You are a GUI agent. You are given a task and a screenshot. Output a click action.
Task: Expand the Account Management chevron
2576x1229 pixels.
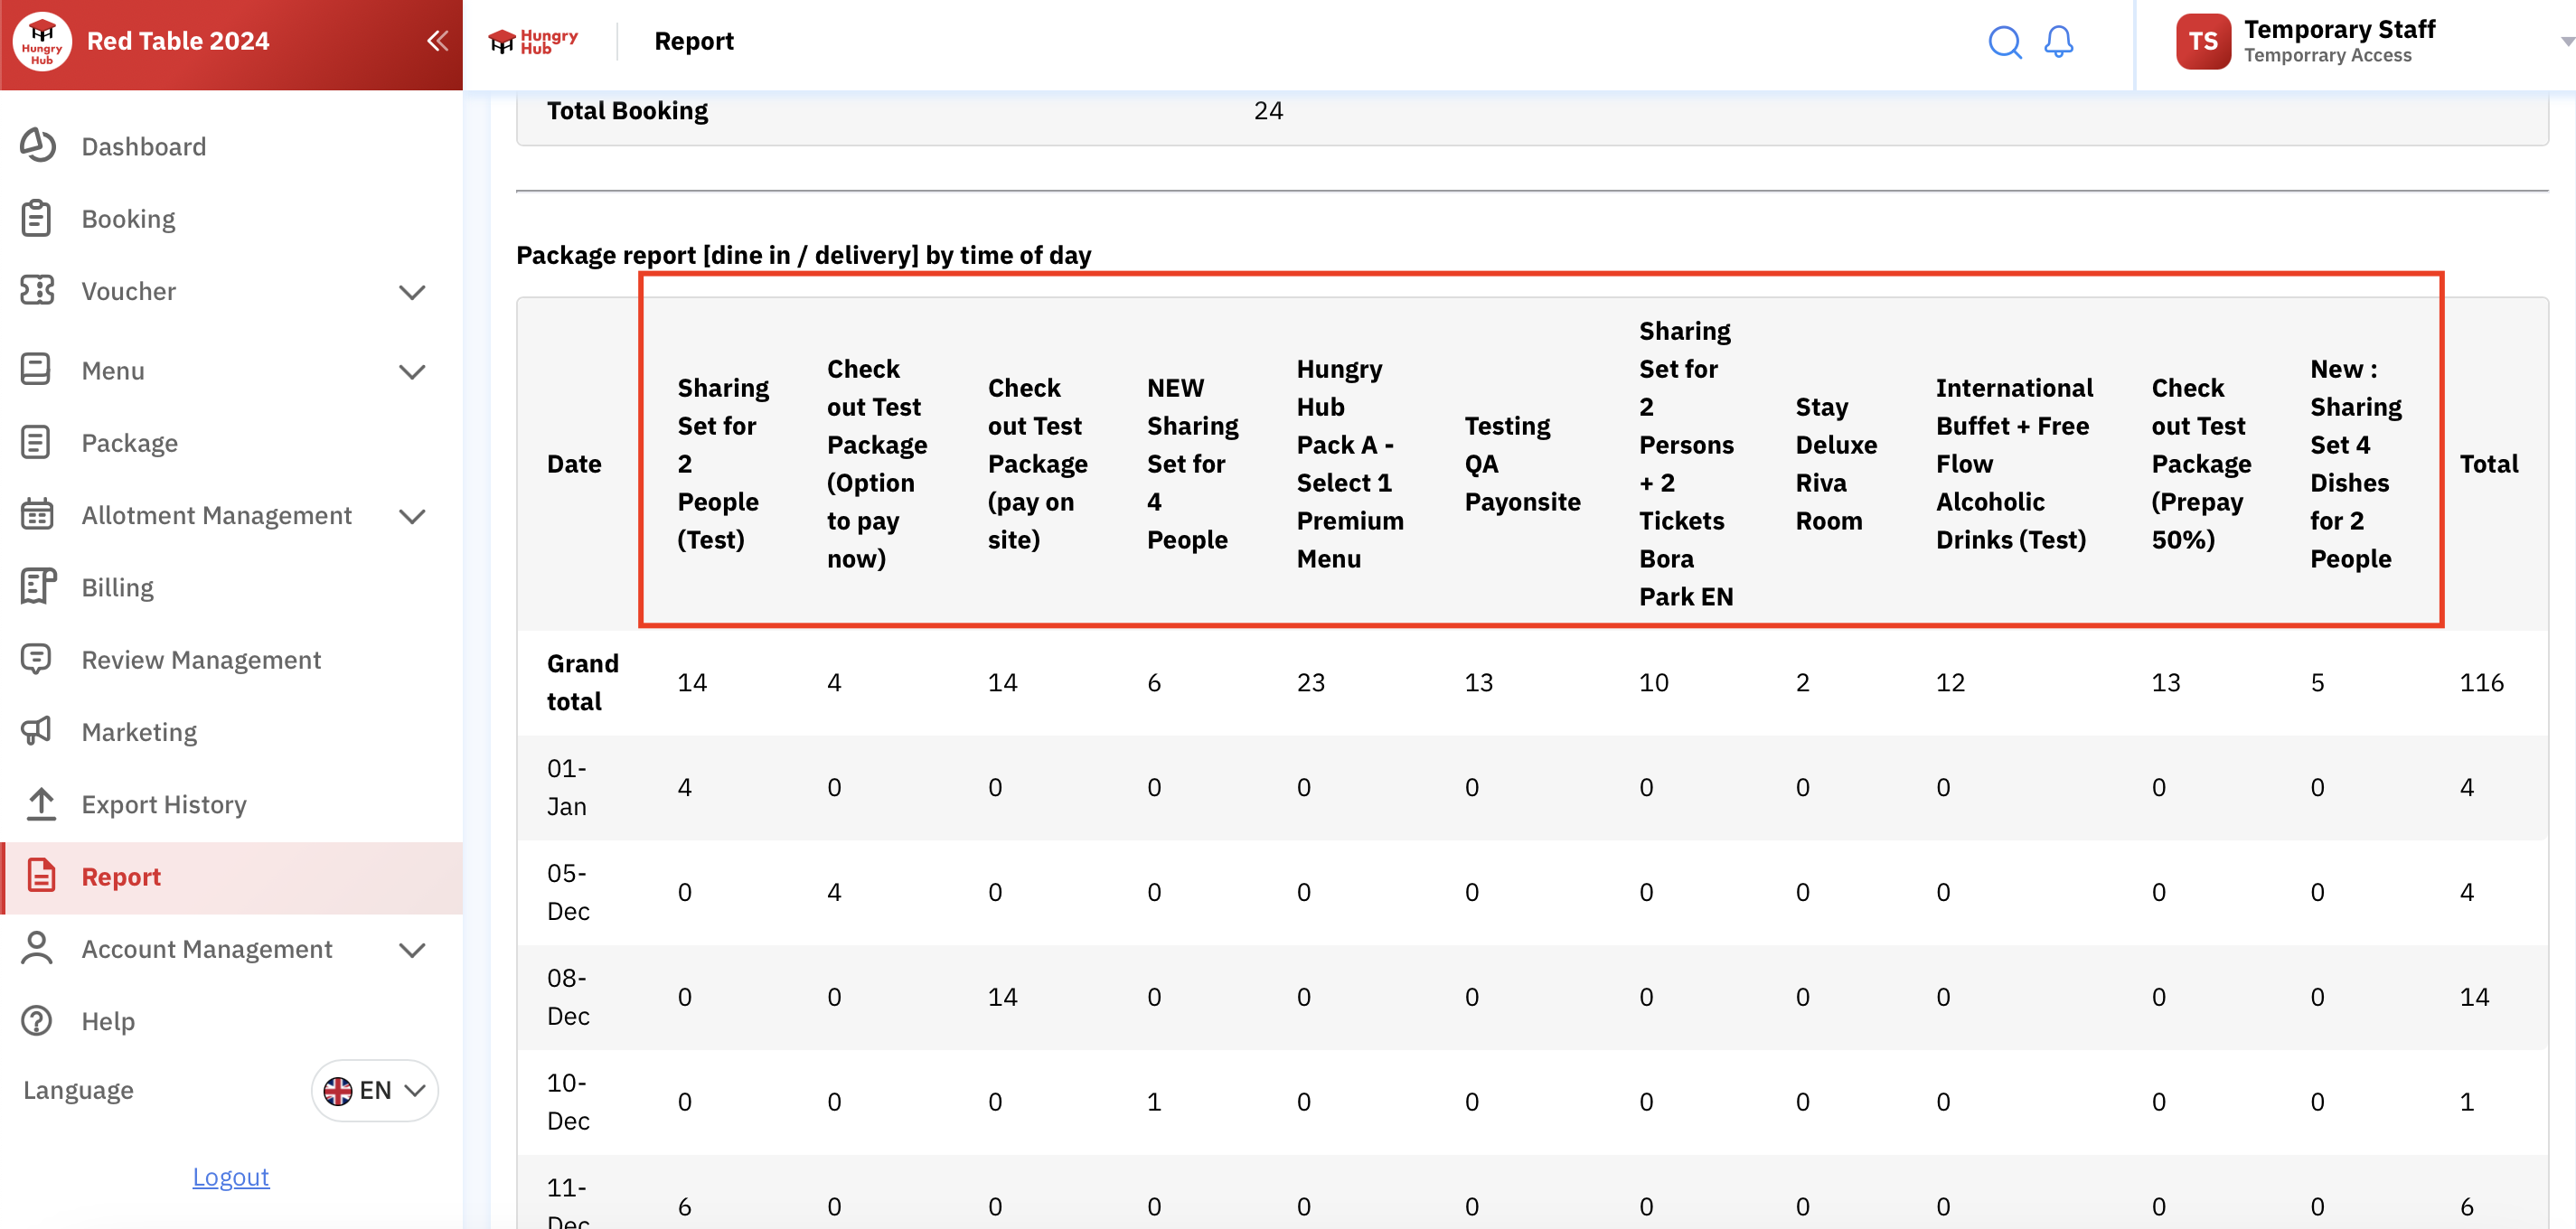click(412, 949)
